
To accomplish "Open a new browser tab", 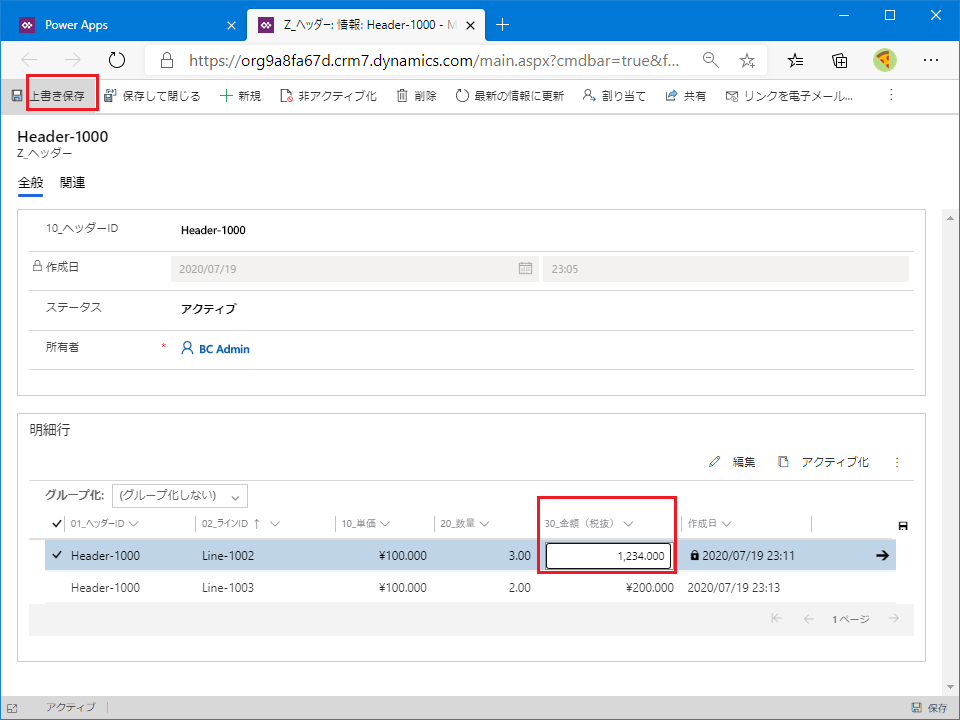I will 502,24.
